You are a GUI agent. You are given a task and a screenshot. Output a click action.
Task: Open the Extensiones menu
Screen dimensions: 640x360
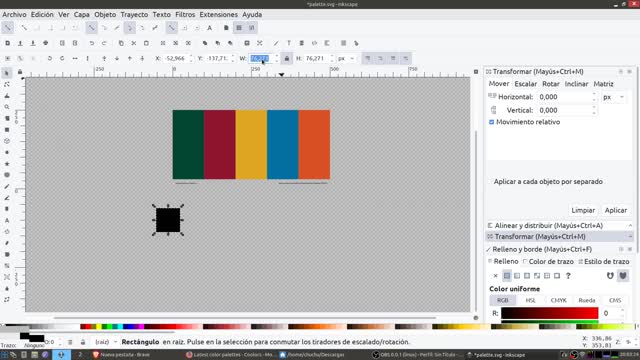(x=218, y=14)
